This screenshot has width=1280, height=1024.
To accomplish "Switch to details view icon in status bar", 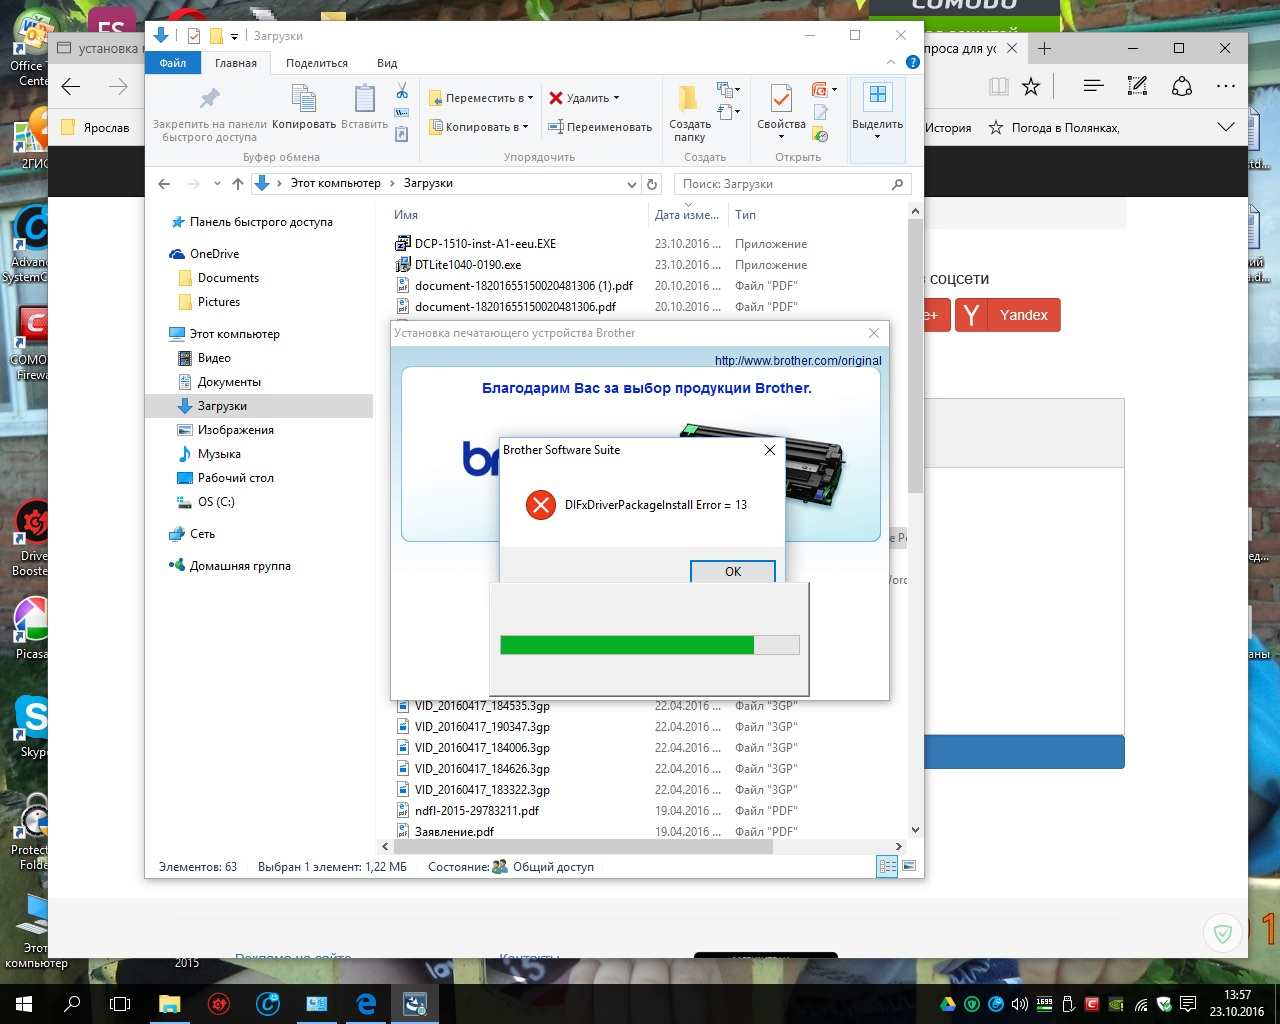I will tap(887, 867).
